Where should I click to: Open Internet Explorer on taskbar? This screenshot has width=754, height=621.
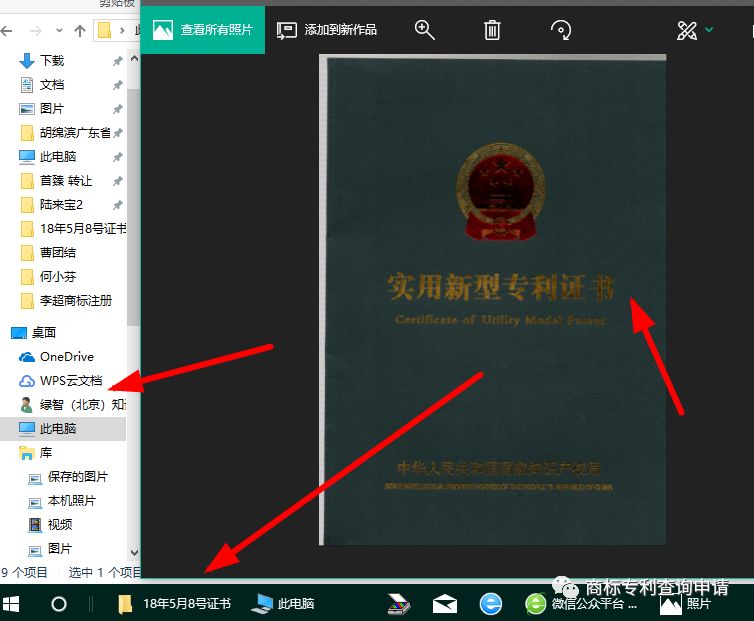pos(490,604)
